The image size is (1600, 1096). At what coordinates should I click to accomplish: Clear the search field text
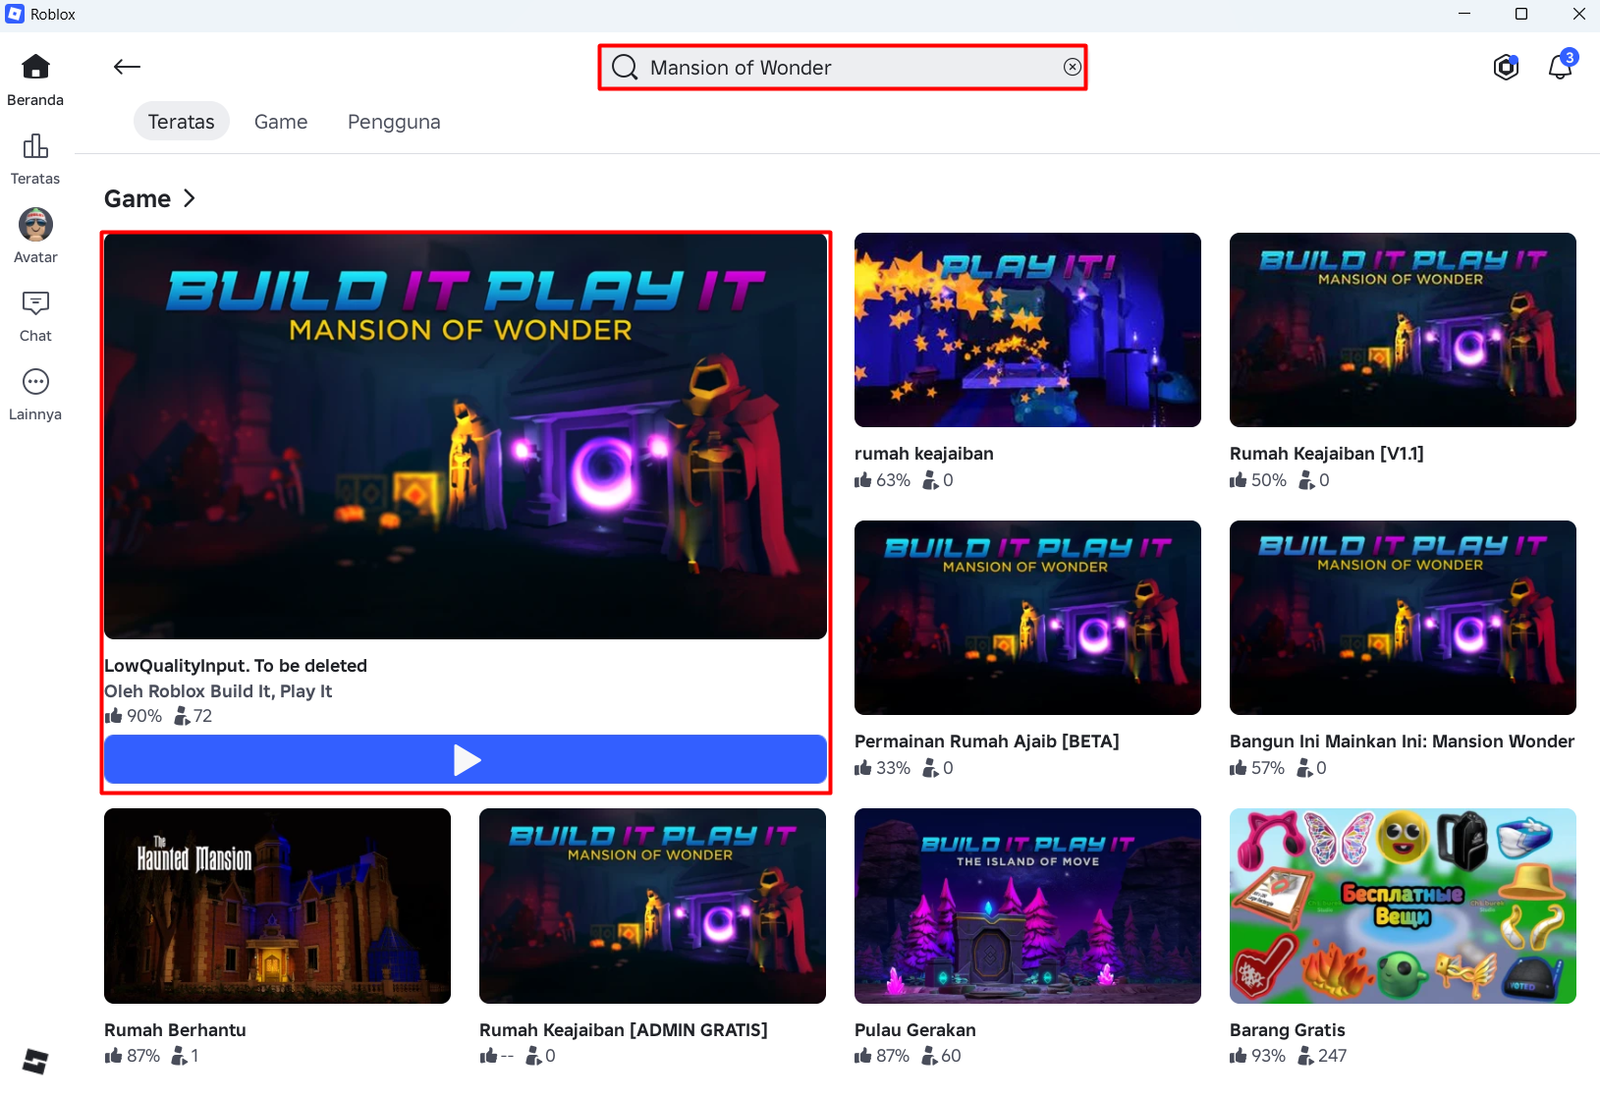click(1072, 67)
